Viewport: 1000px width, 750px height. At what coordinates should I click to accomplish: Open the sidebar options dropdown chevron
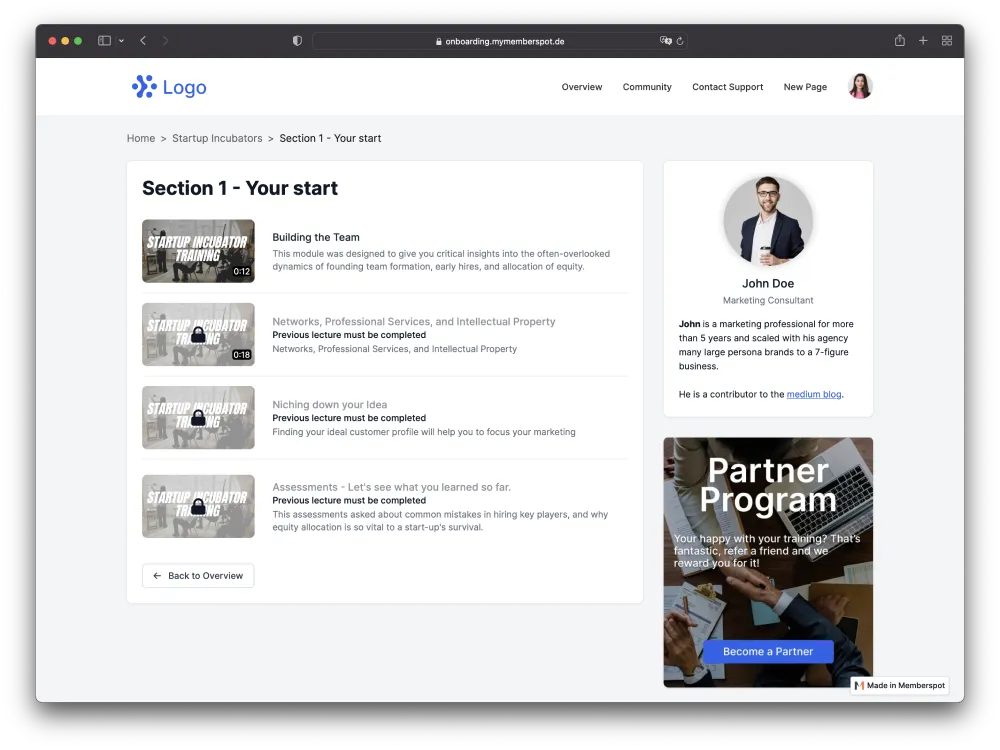121,41
